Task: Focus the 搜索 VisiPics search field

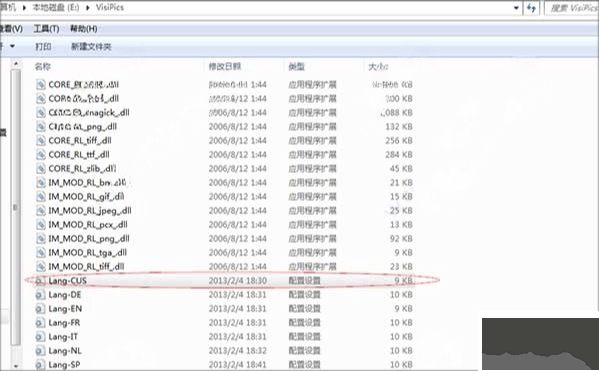Action: click(x=572, y=8)
